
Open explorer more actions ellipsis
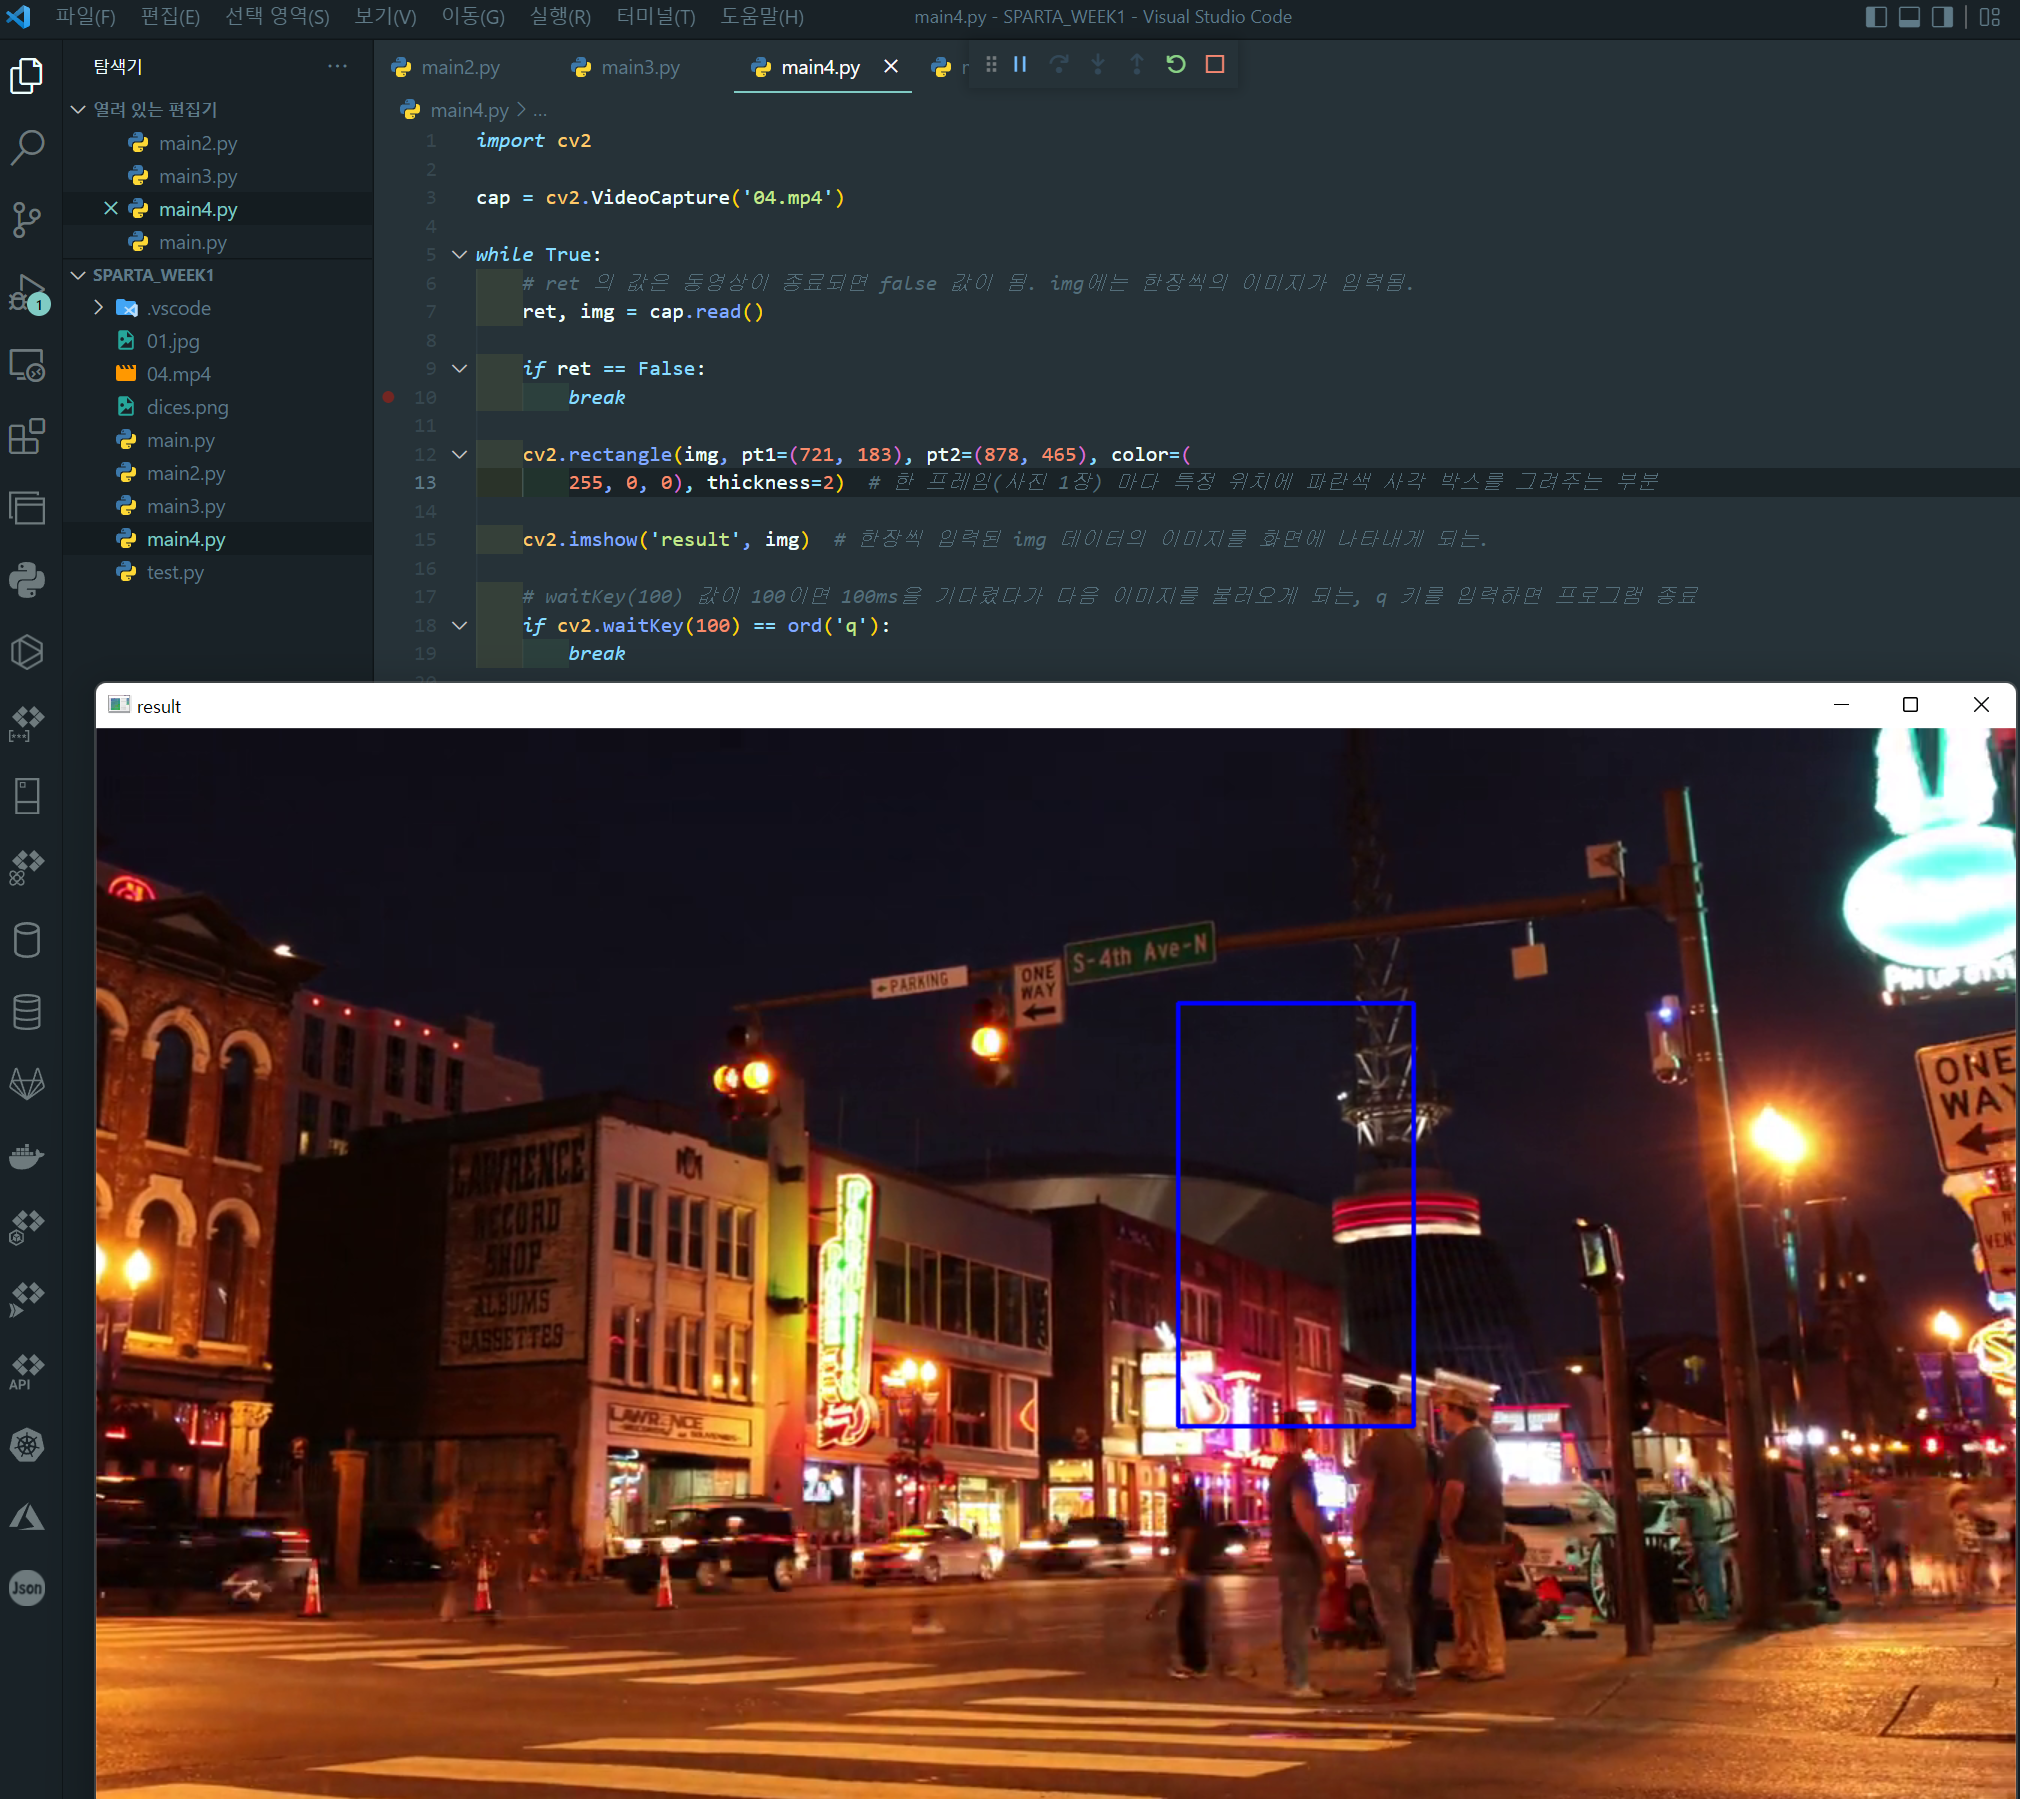(337, 67)
